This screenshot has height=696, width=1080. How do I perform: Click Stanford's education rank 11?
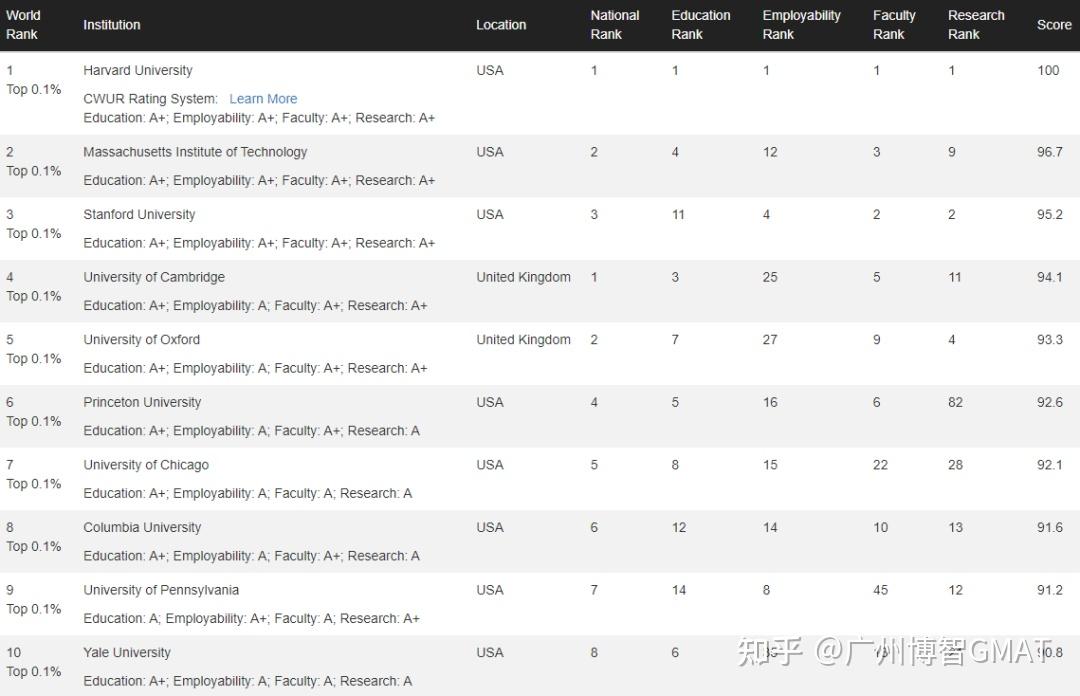coord(678,214)
